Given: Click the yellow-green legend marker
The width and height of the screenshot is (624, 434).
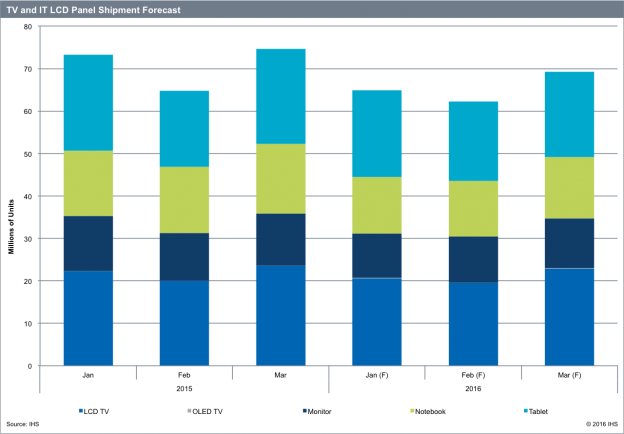Looking at the screenshot, I should 412,410.
